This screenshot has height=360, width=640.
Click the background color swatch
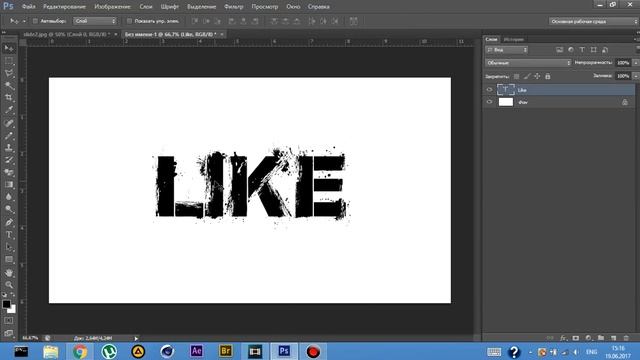12,310
